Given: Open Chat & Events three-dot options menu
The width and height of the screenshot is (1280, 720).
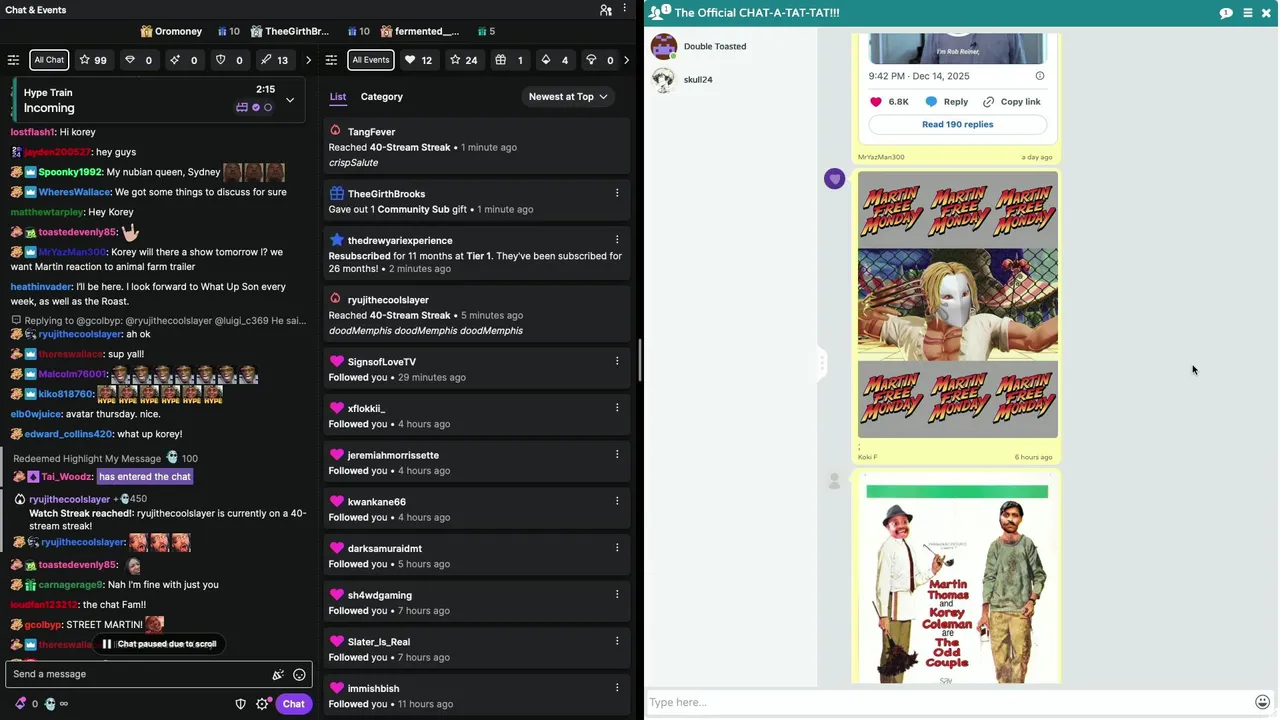Looking at the screenshot, I should 626,10.
